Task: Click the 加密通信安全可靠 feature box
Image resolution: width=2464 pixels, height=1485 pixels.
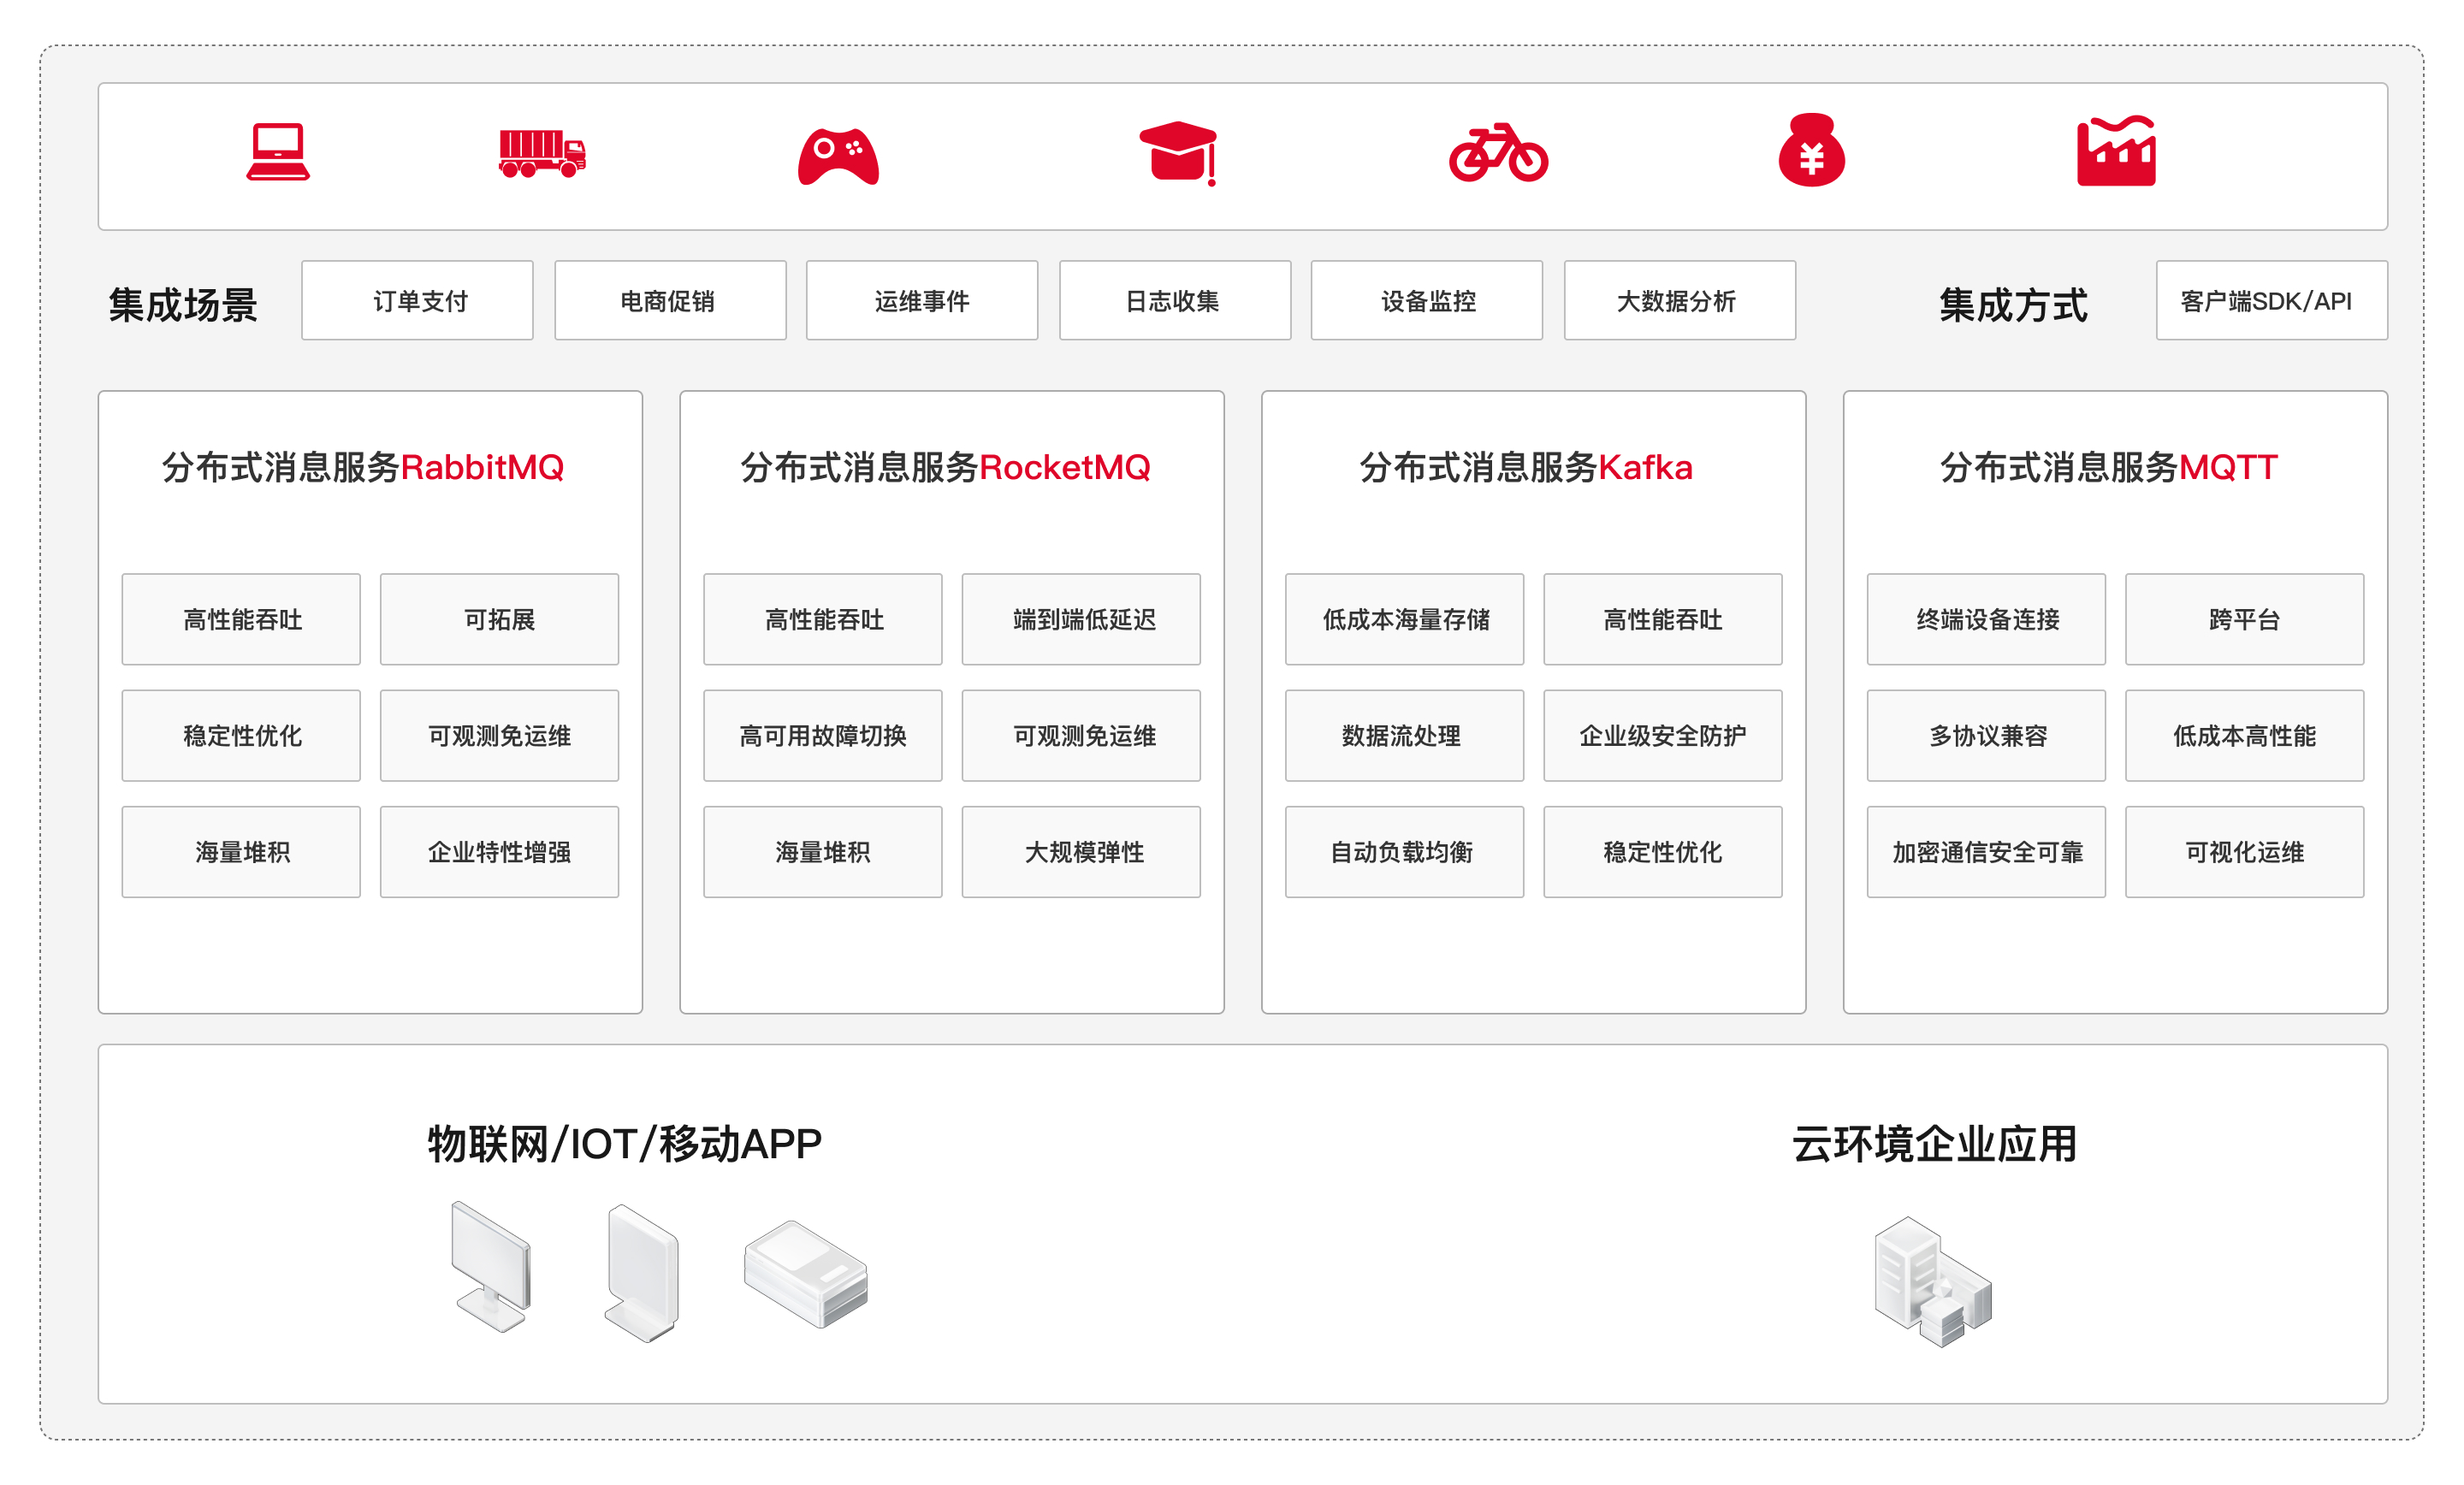Action: click(x=1986, y=851)
